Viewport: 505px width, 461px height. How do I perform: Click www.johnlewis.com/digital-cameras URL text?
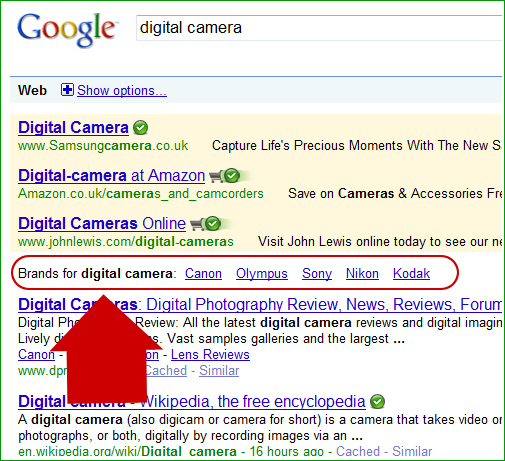coord(126,242)
